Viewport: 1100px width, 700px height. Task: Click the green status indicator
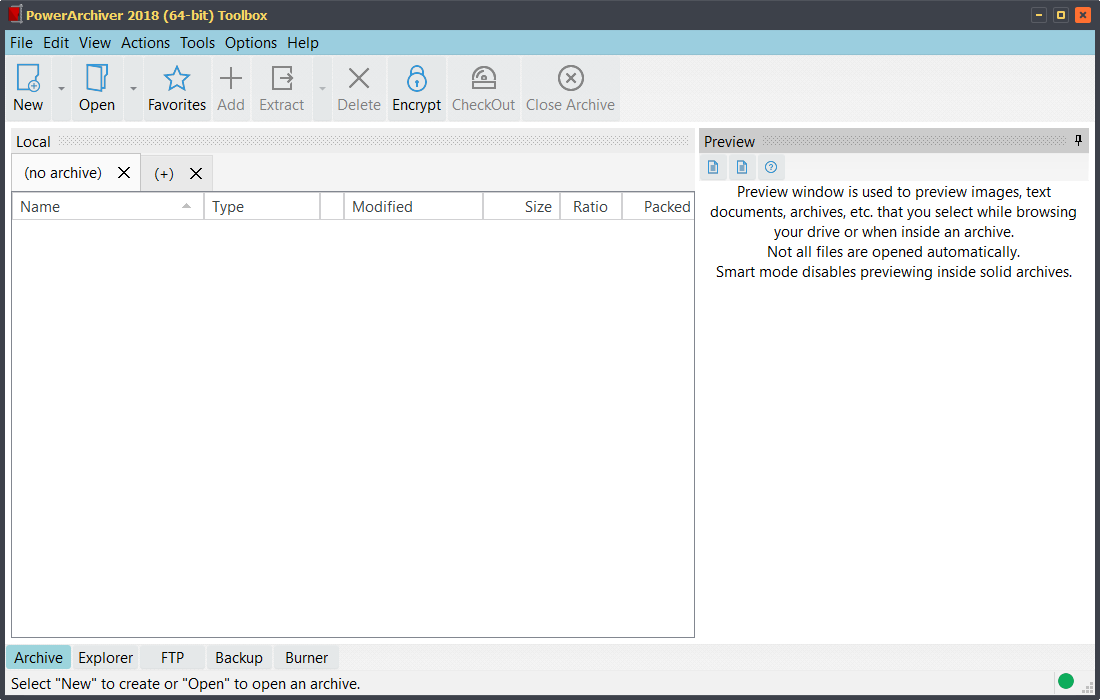[x=1066, y=681]
